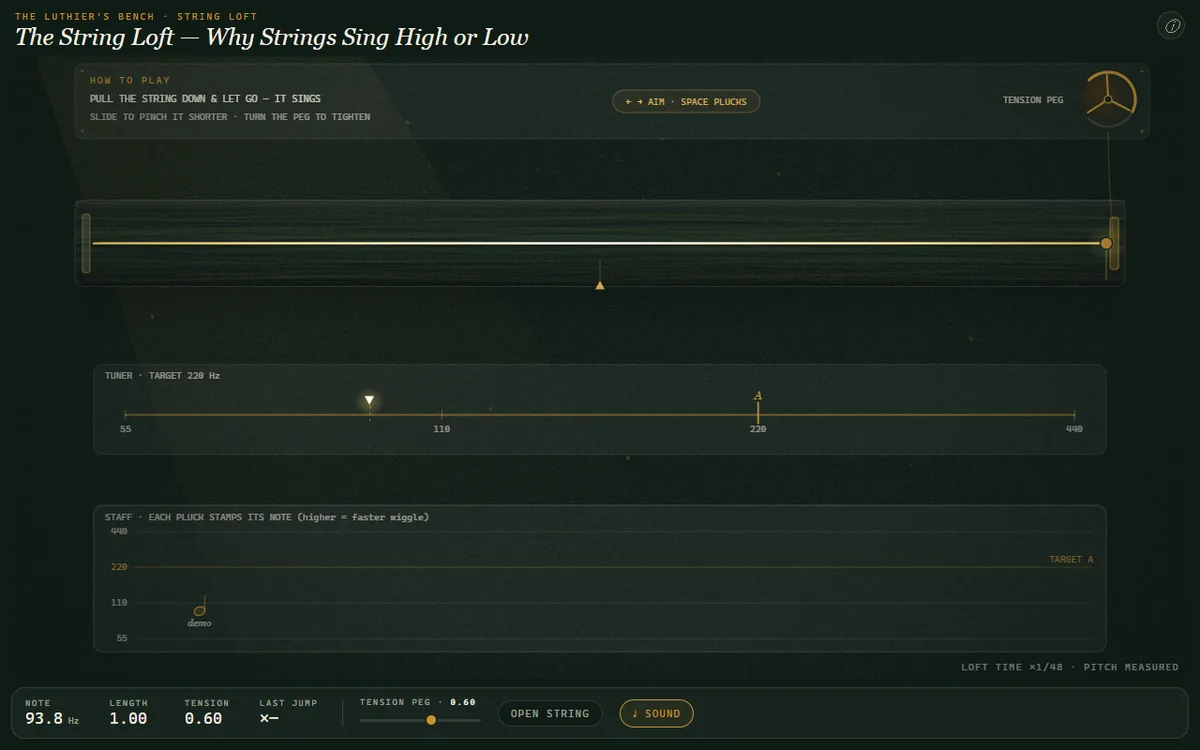Screen dimensions: 1200x750
Task: Click the Note 93.8 Hz readout
Action: pos(52,713)
